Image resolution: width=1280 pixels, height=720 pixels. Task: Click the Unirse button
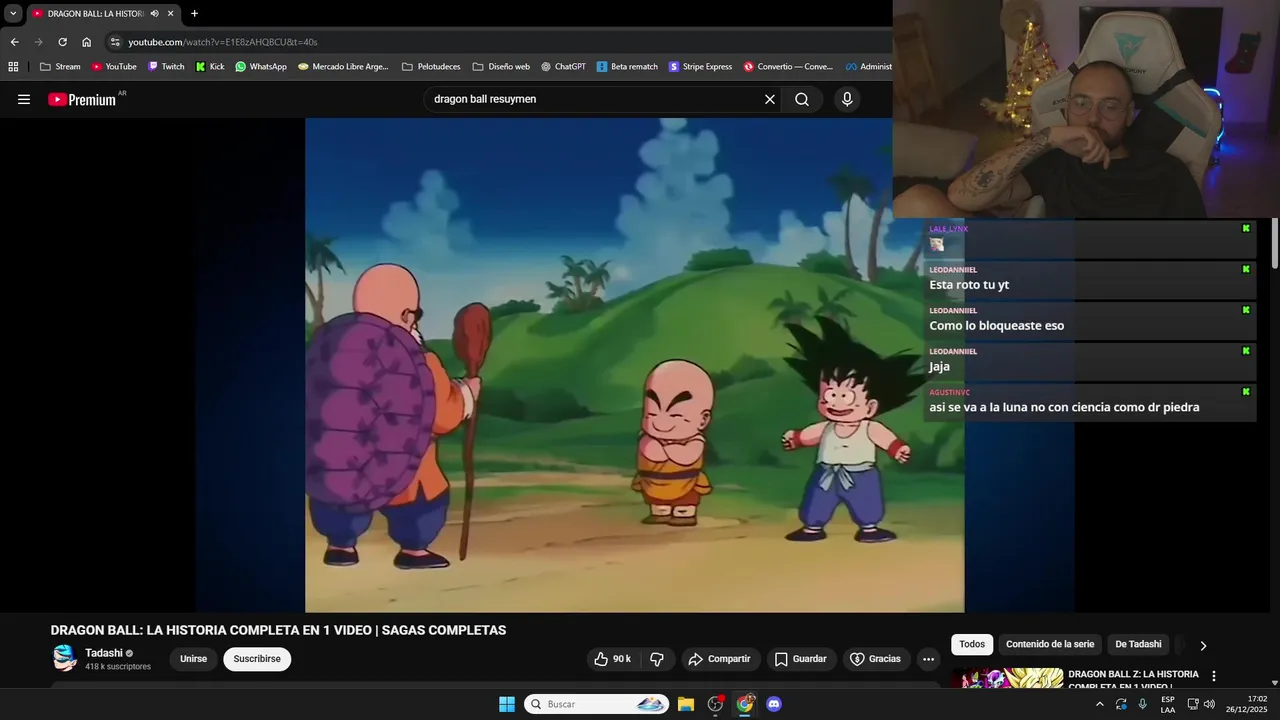coord(193,659)
